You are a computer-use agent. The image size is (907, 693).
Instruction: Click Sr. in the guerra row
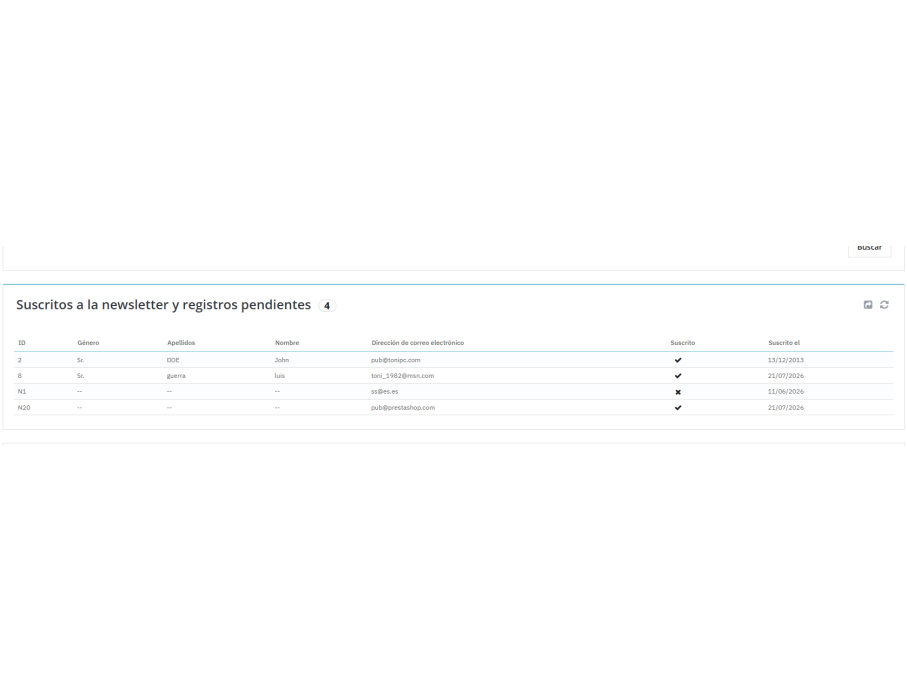pyautogui.click(x=80, y=375)
